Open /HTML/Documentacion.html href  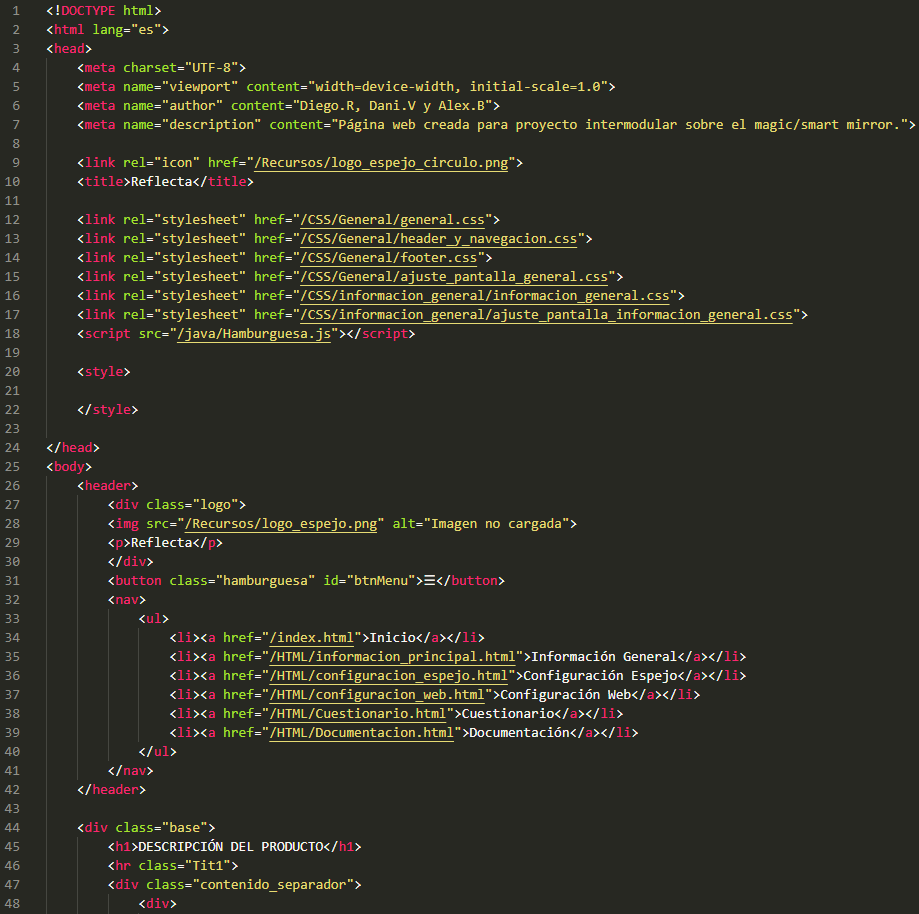pyautogui.click(x=362, y=733)
